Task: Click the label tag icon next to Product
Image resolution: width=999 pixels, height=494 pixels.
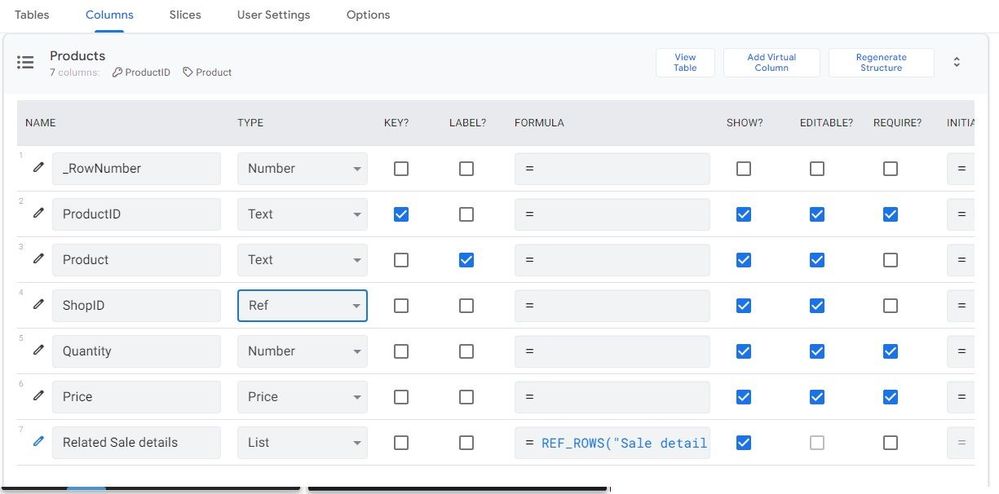Action: click(188, 73)
